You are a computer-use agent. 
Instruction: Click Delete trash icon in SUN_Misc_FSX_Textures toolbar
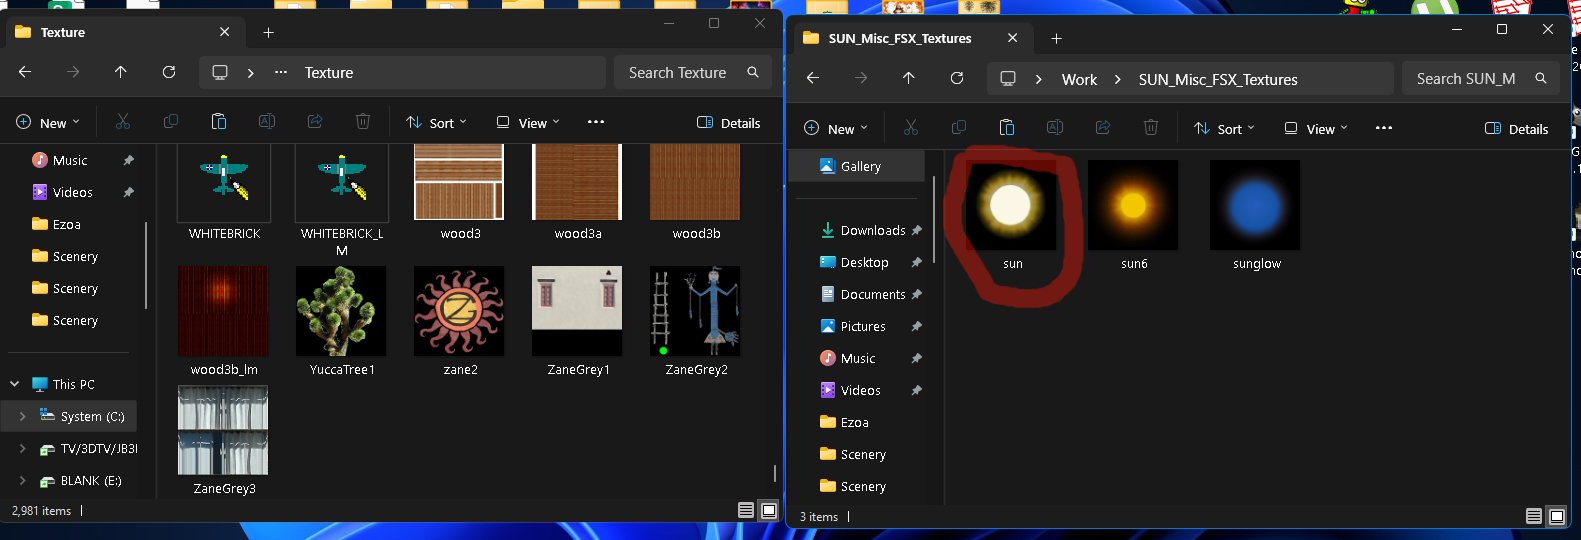coord(1150,128)
